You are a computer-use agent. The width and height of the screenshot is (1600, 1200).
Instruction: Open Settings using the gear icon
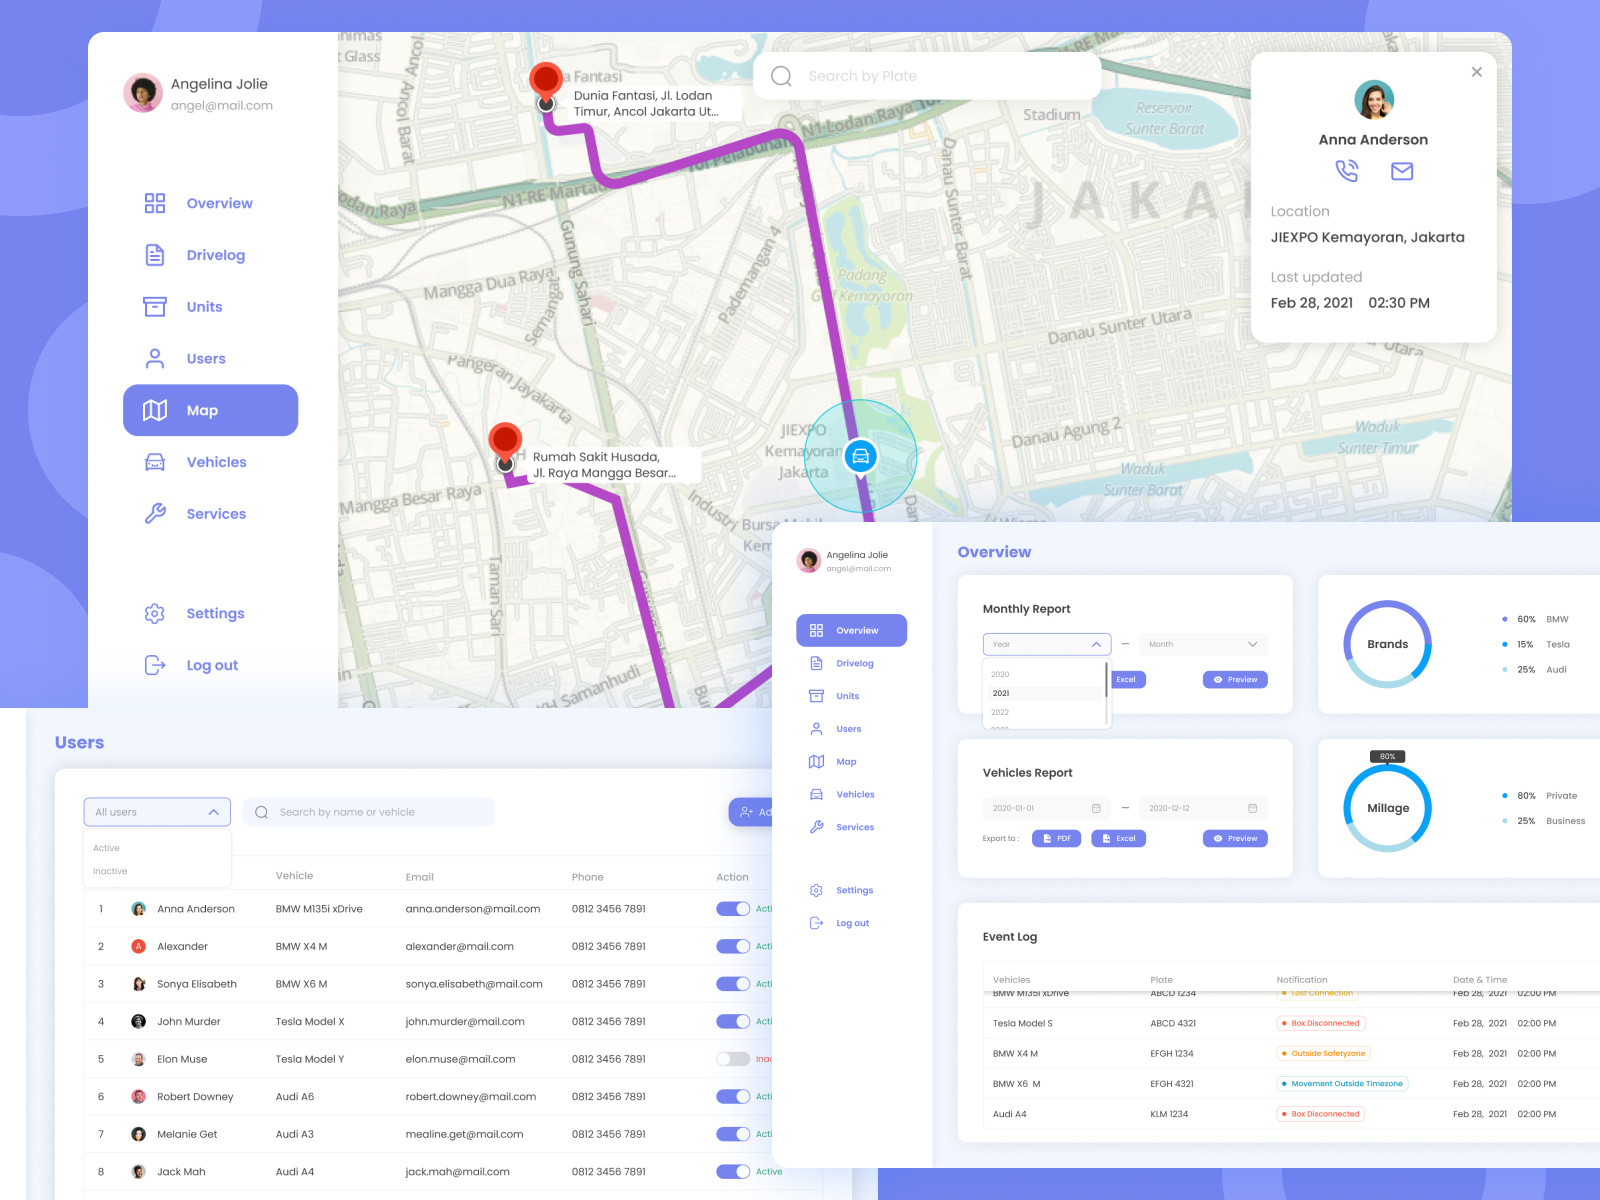[155, 613]
